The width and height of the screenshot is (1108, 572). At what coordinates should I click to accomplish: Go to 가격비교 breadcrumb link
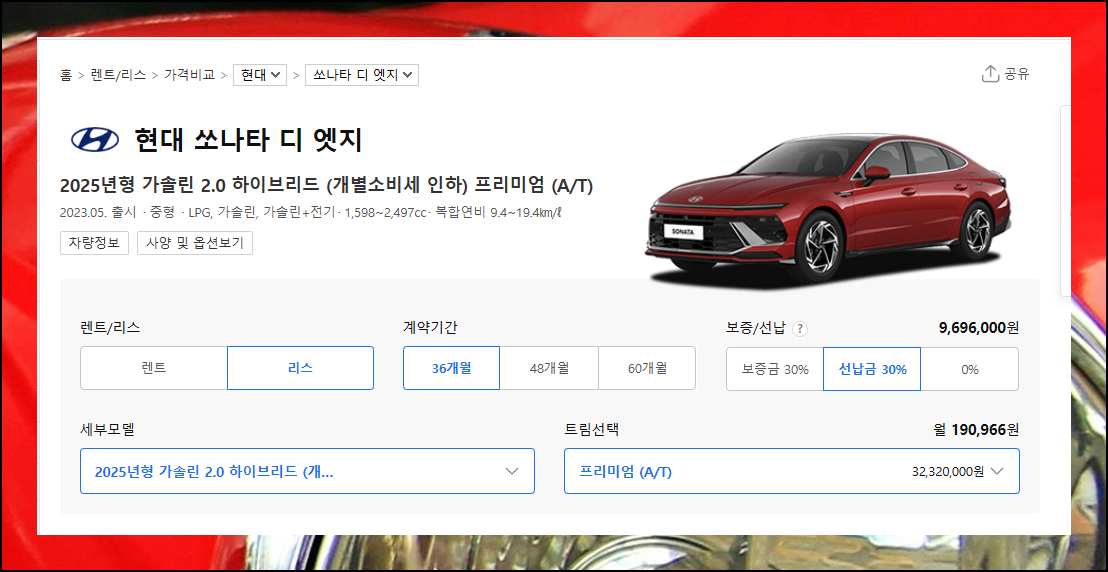189,75
